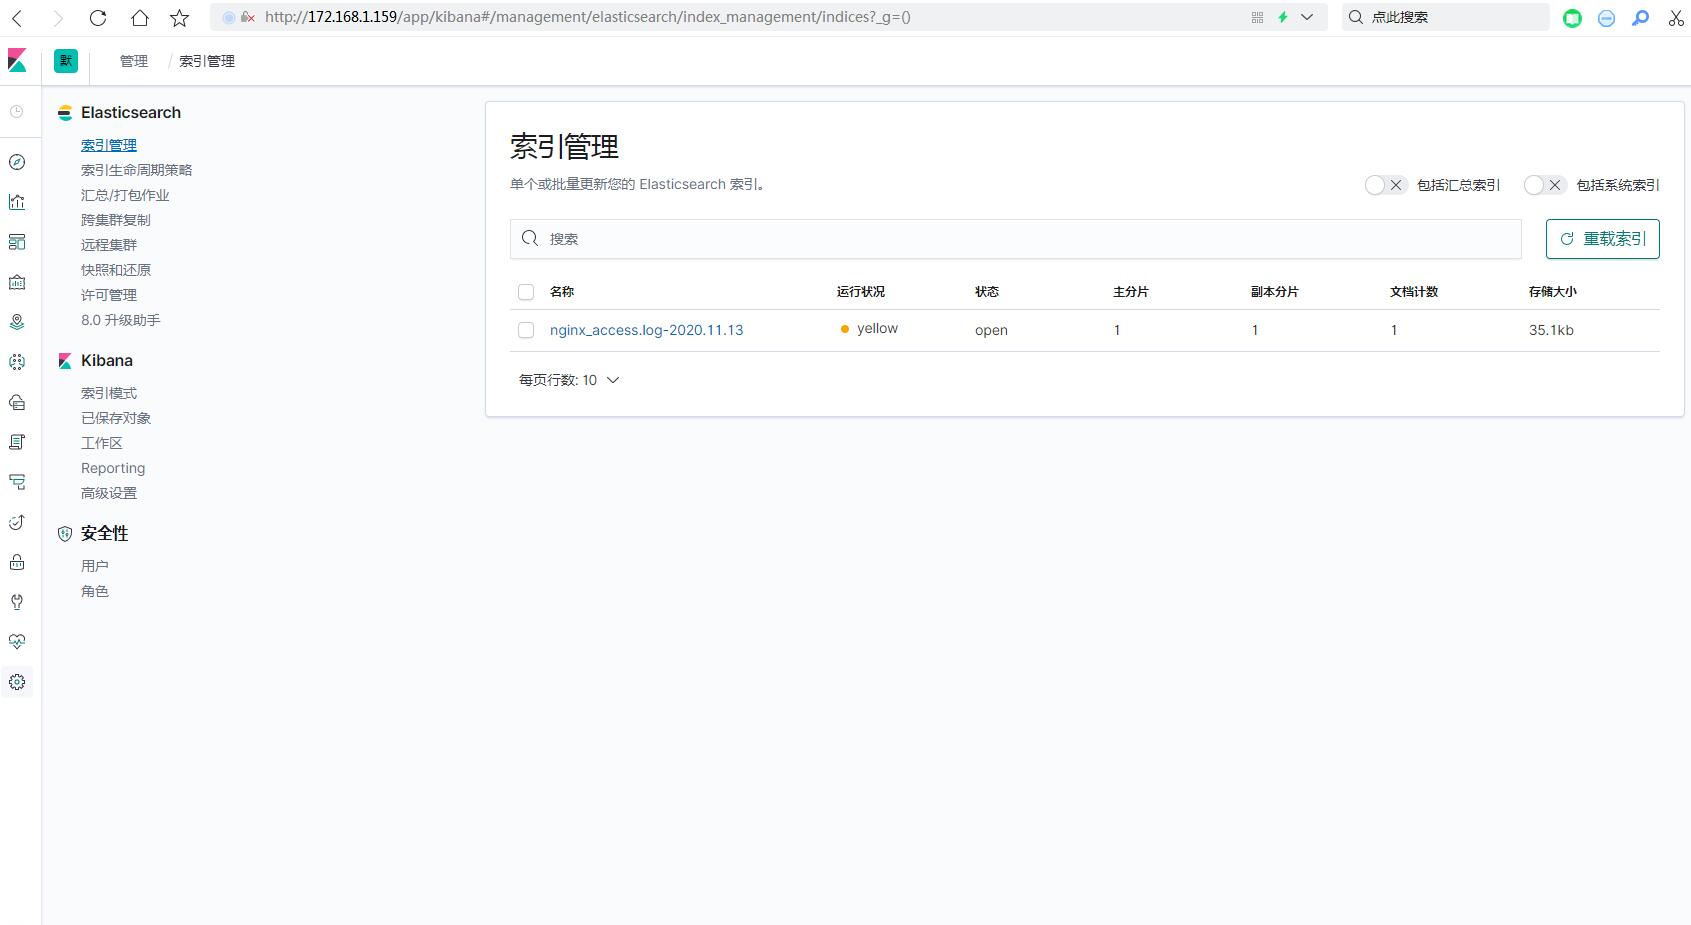1691x925 pixels.
Task: Open Logs icon in side nav
Action: 17,442
